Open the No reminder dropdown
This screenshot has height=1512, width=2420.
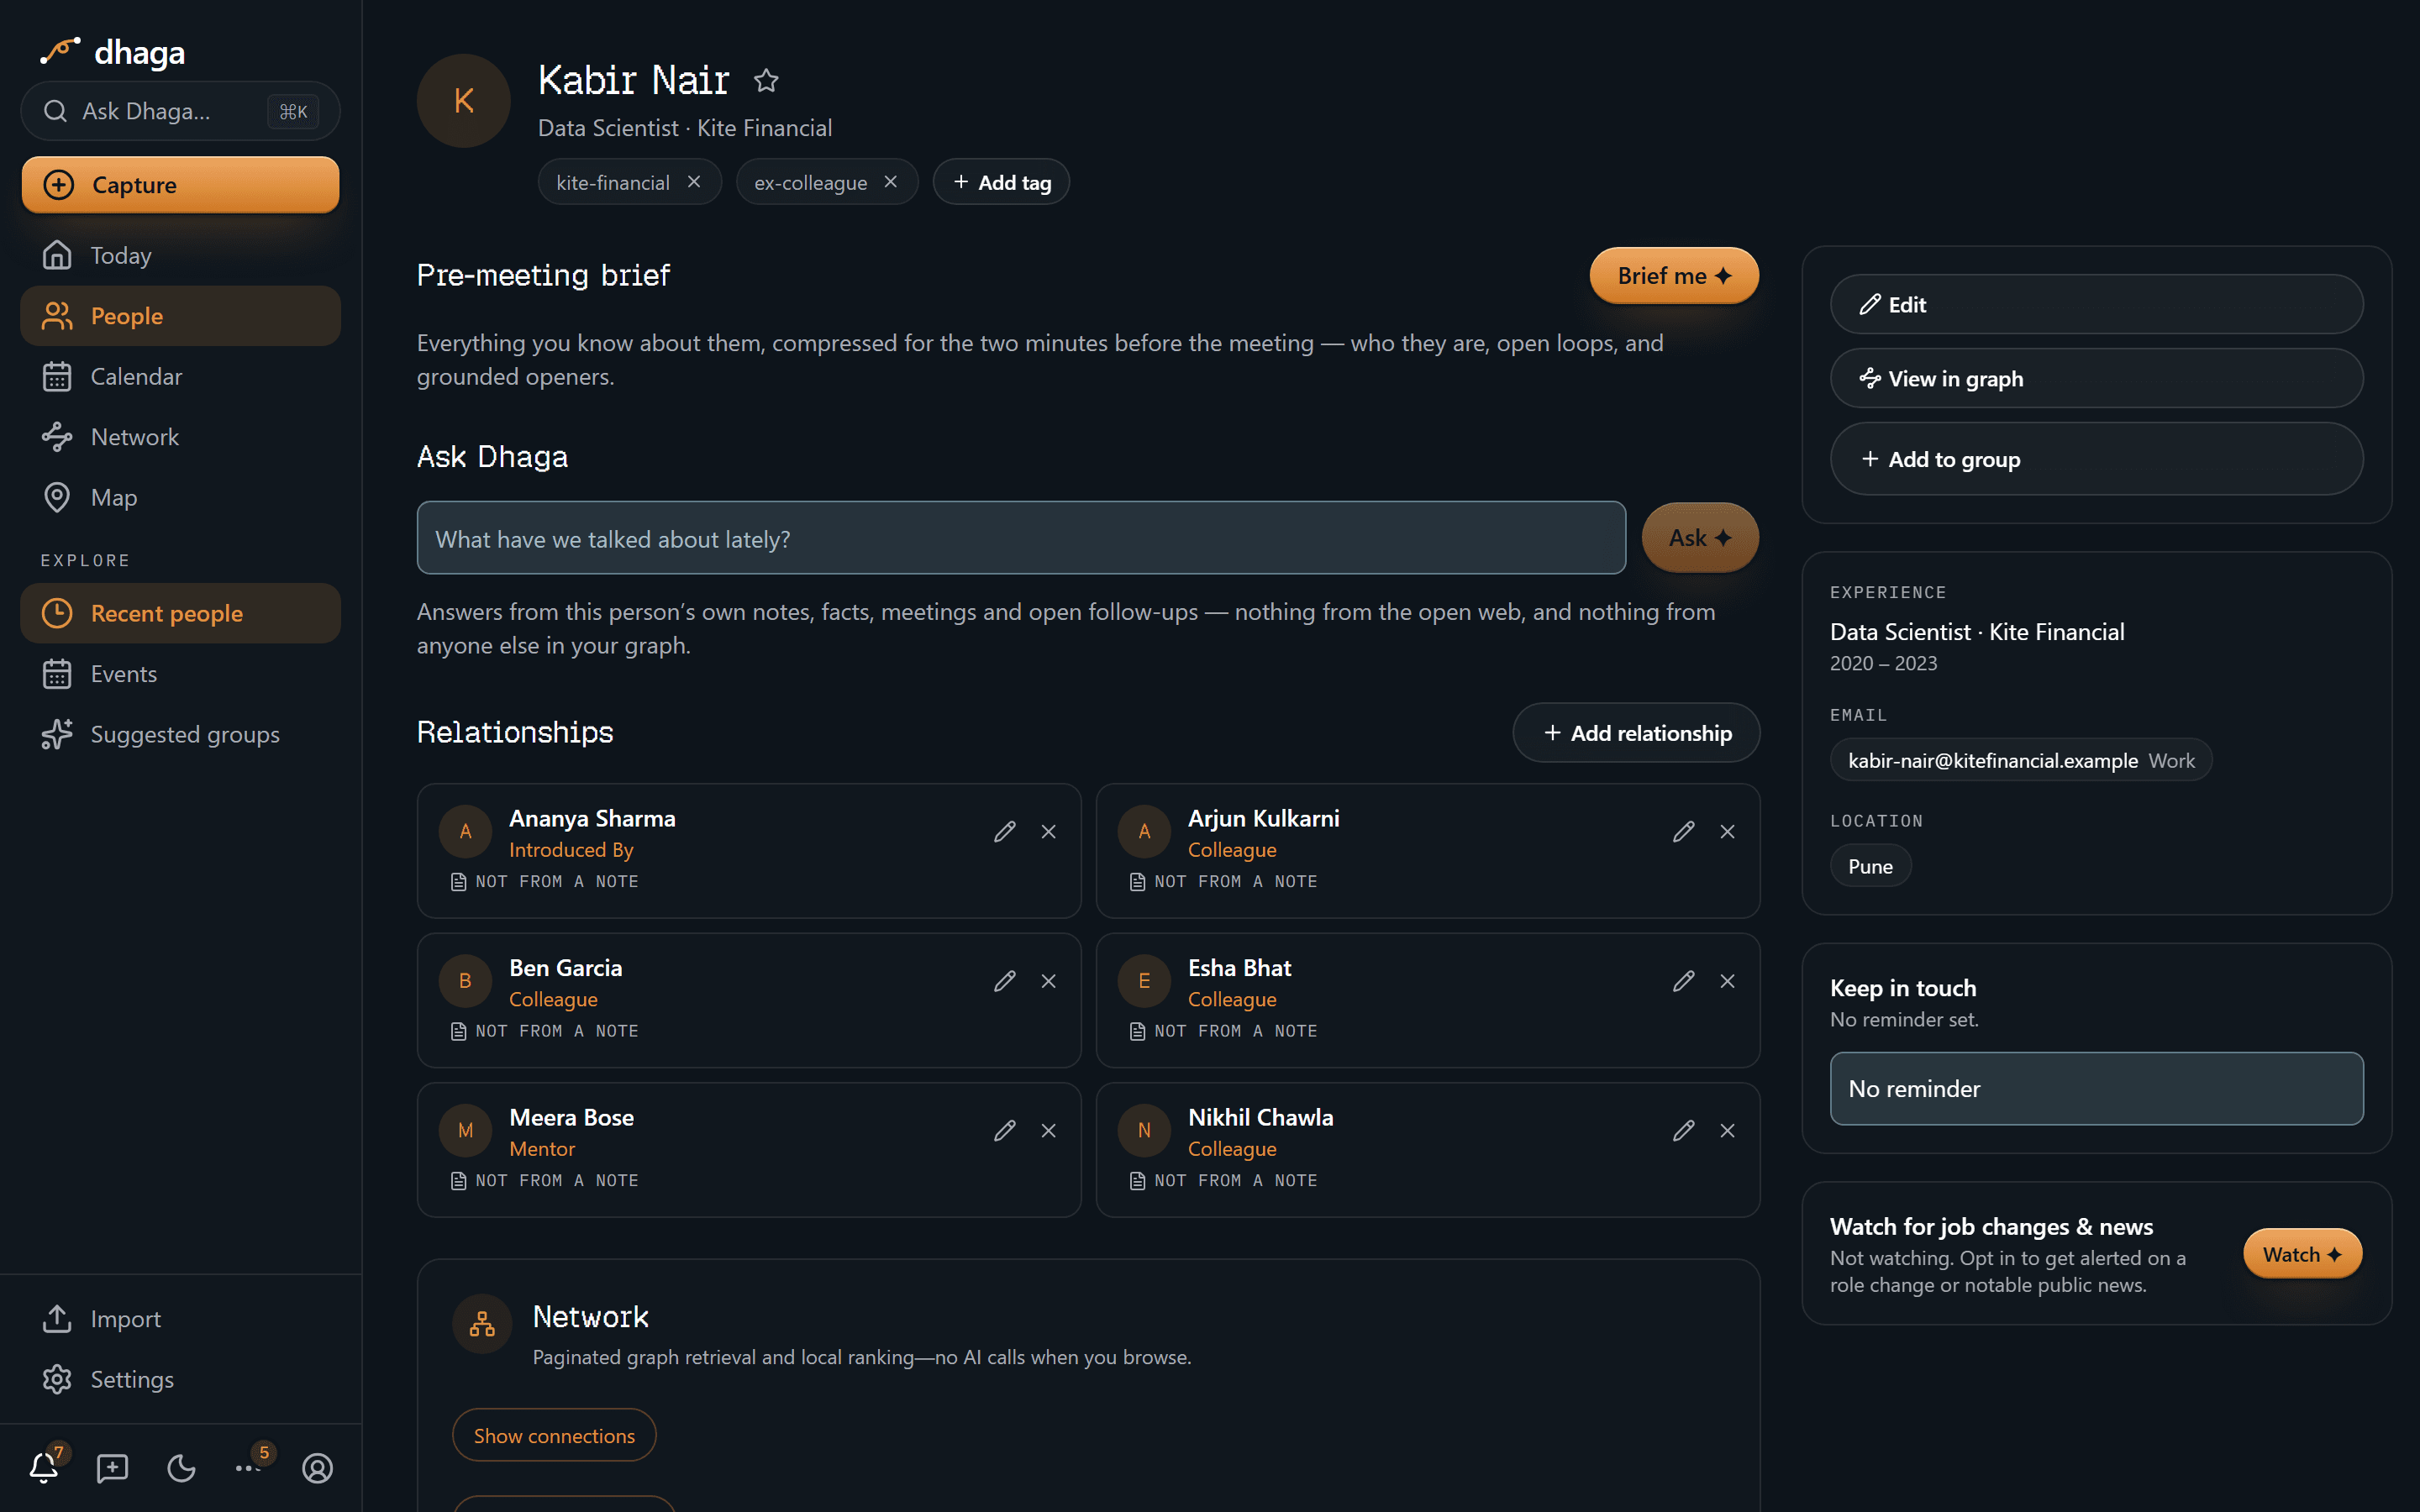tap(2096, 1088)
